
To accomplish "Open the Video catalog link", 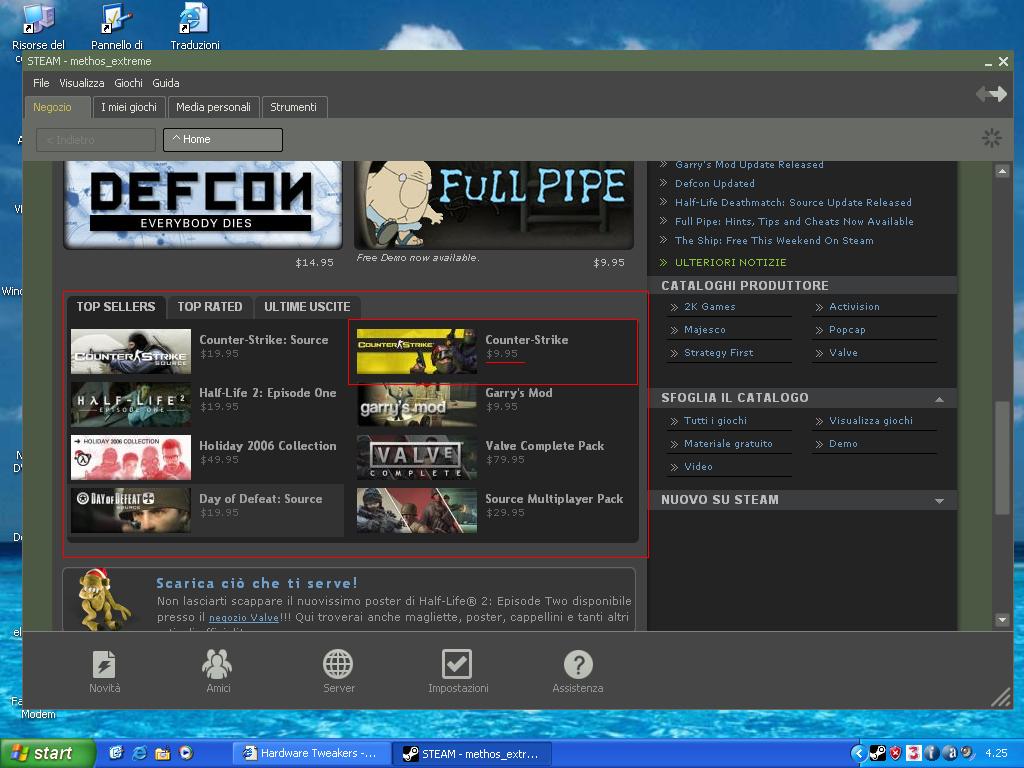I will (698, 467).
